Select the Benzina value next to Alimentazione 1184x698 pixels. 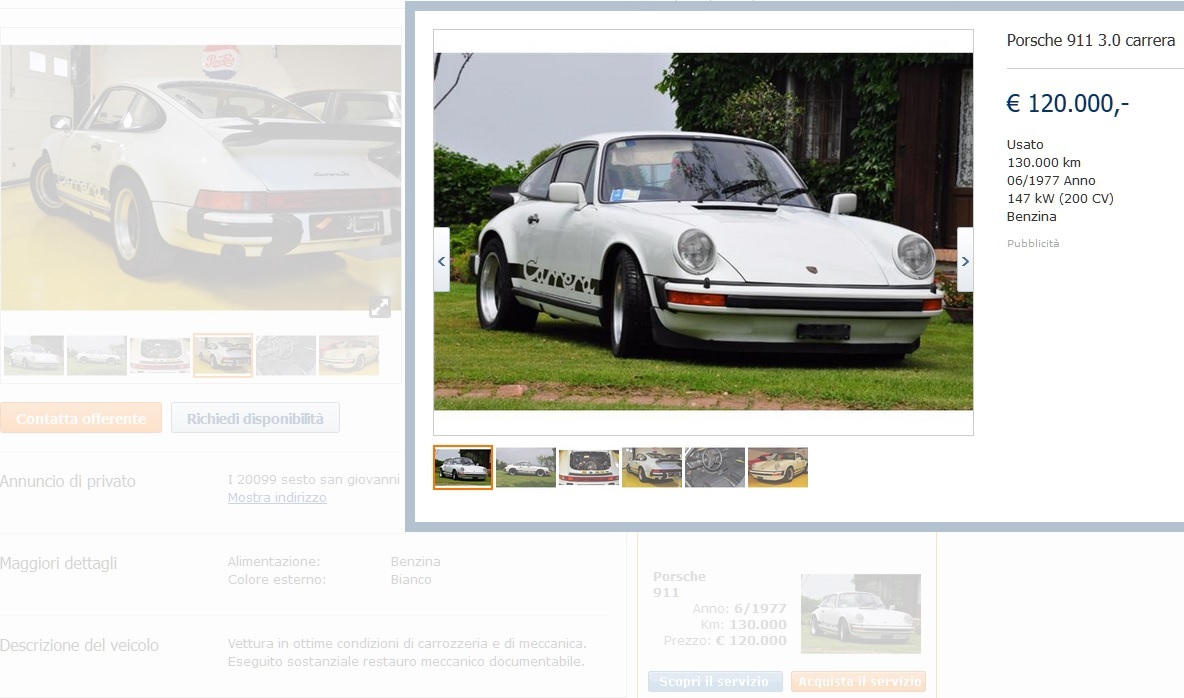click(415, 561)
